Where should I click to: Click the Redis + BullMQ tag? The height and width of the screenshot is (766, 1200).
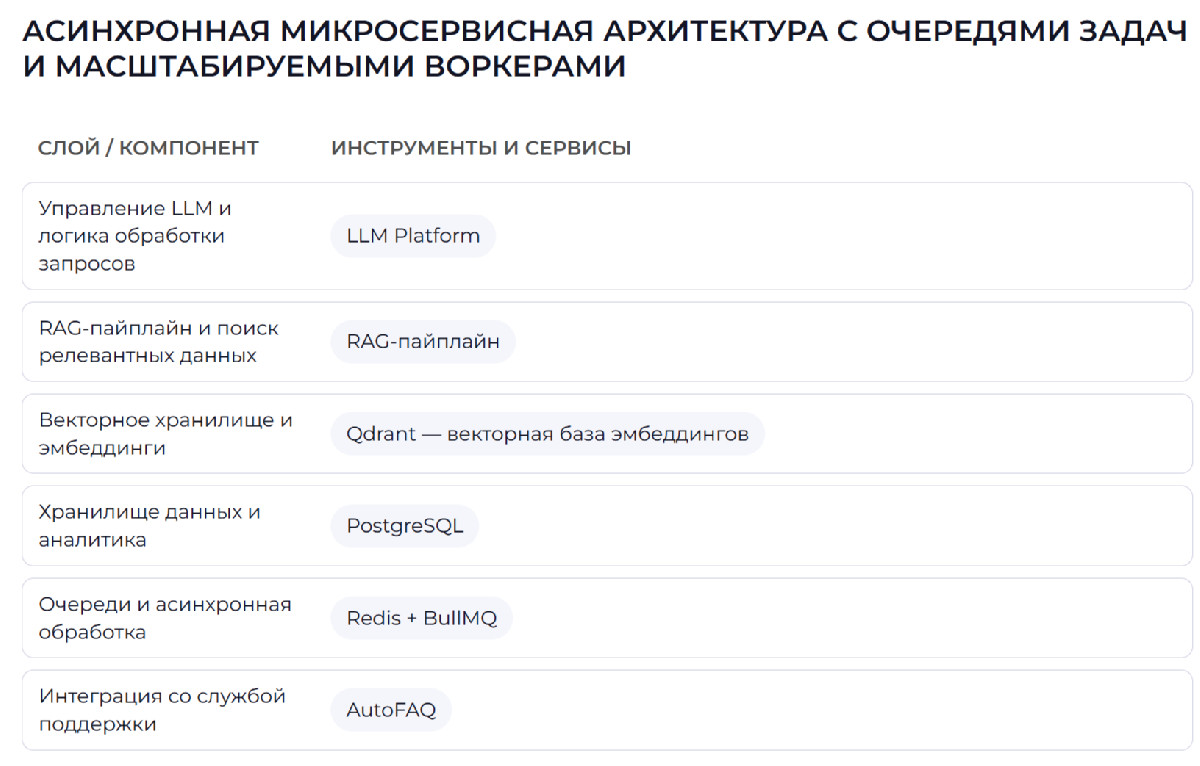click(x=421, y=618)
